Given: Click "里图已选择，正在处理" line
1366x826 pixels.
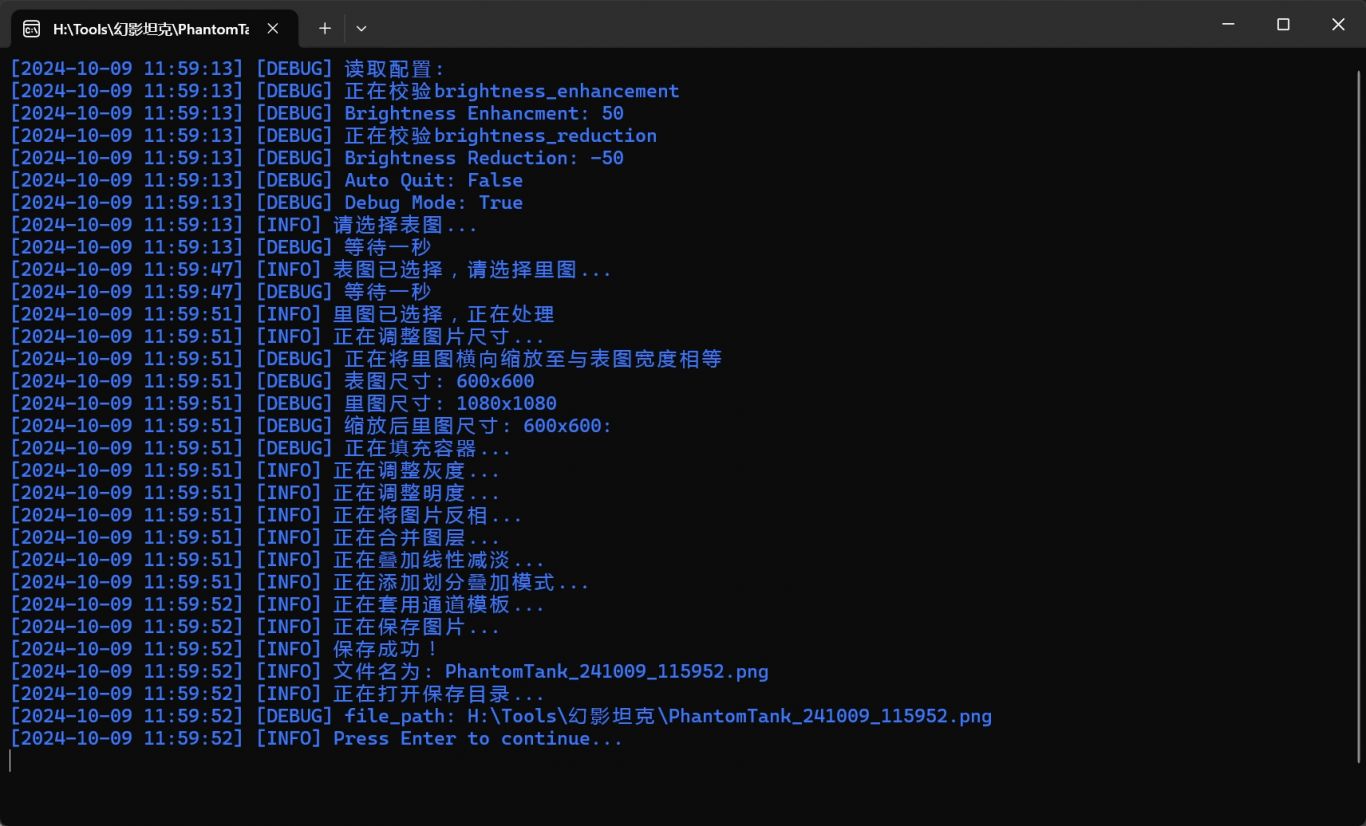Looking at the screenshot, I should tap(282, 314).
